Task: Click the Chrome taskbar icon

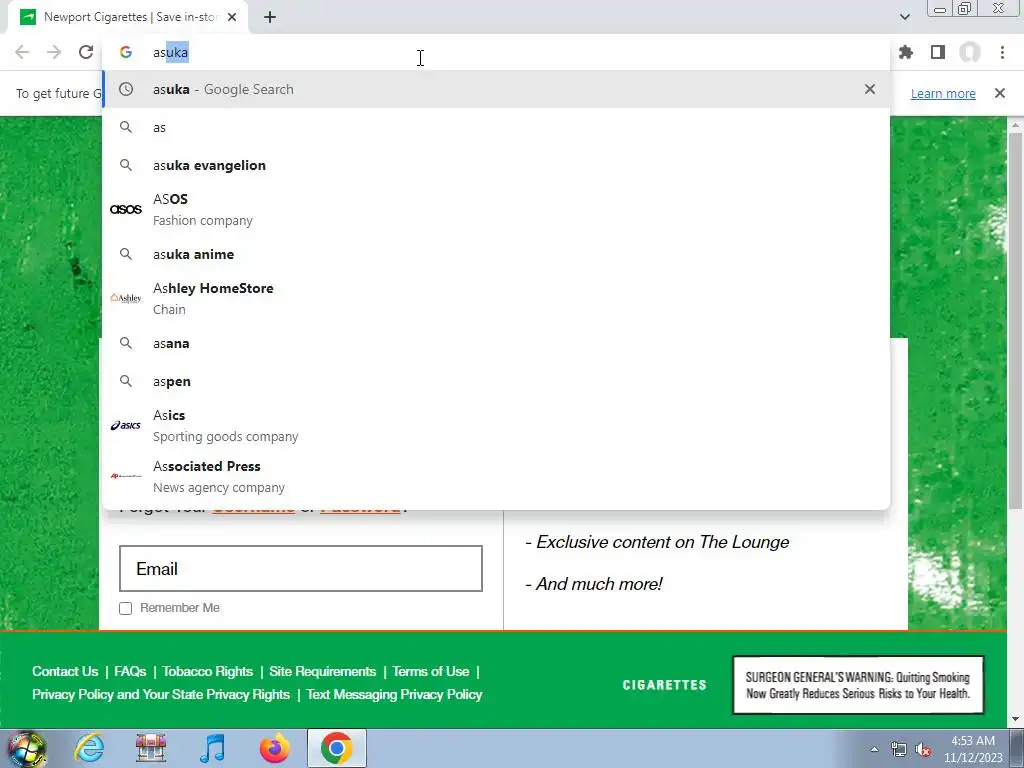Action: [x=336, y=748]
